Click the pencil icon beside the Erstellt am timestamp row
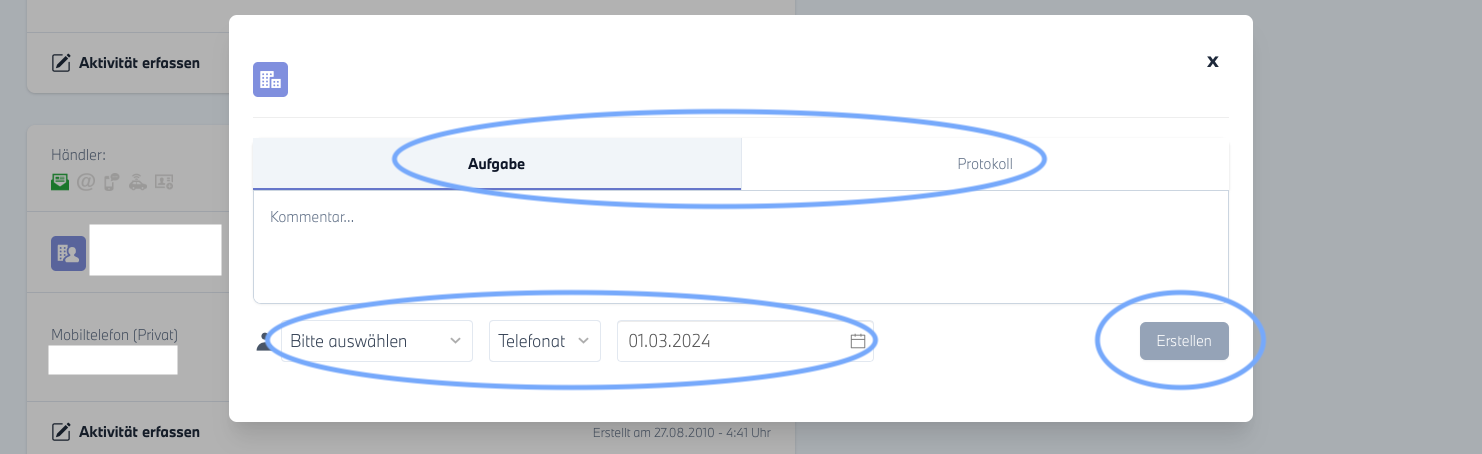Image resolution: width=1482 pixels, height=454 pixels. point(61,432)
